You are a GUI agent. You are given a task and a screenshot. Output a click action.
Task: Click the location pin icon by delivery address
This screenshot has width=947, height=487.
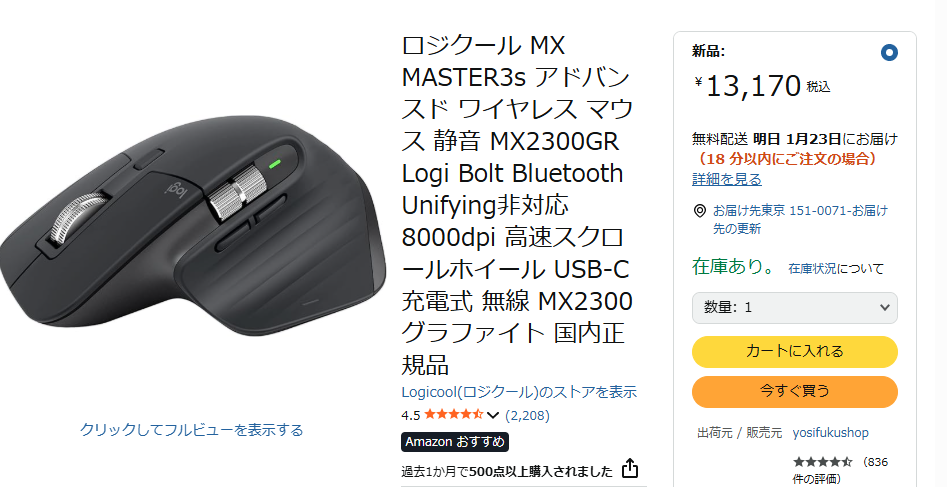(x=699, y=211)
